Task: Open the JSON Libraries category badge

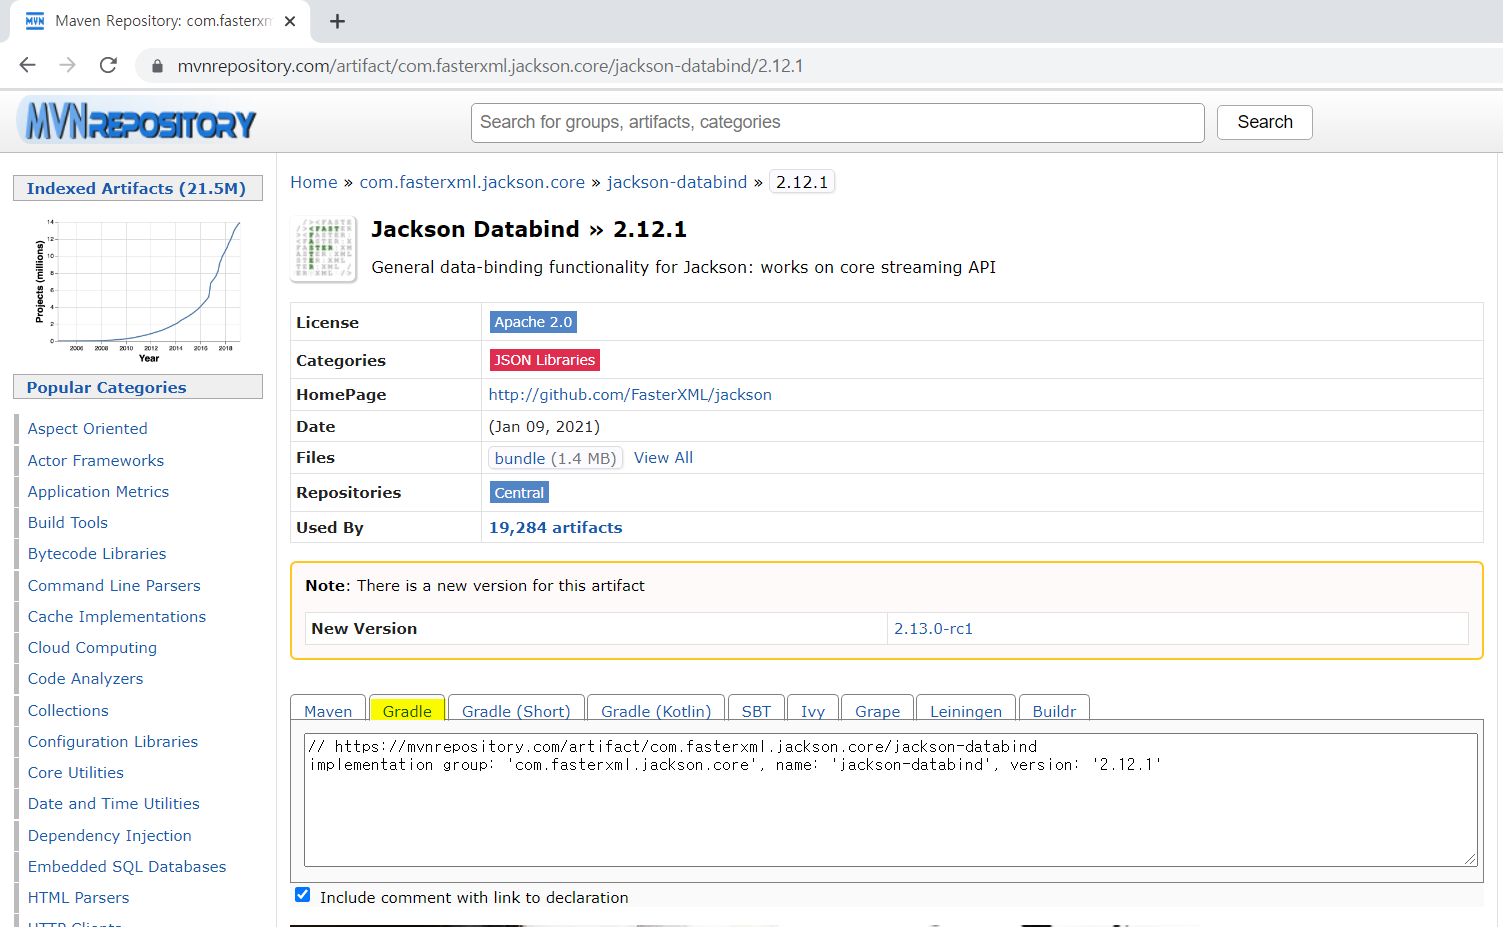Action: click(x=544, y=360)
